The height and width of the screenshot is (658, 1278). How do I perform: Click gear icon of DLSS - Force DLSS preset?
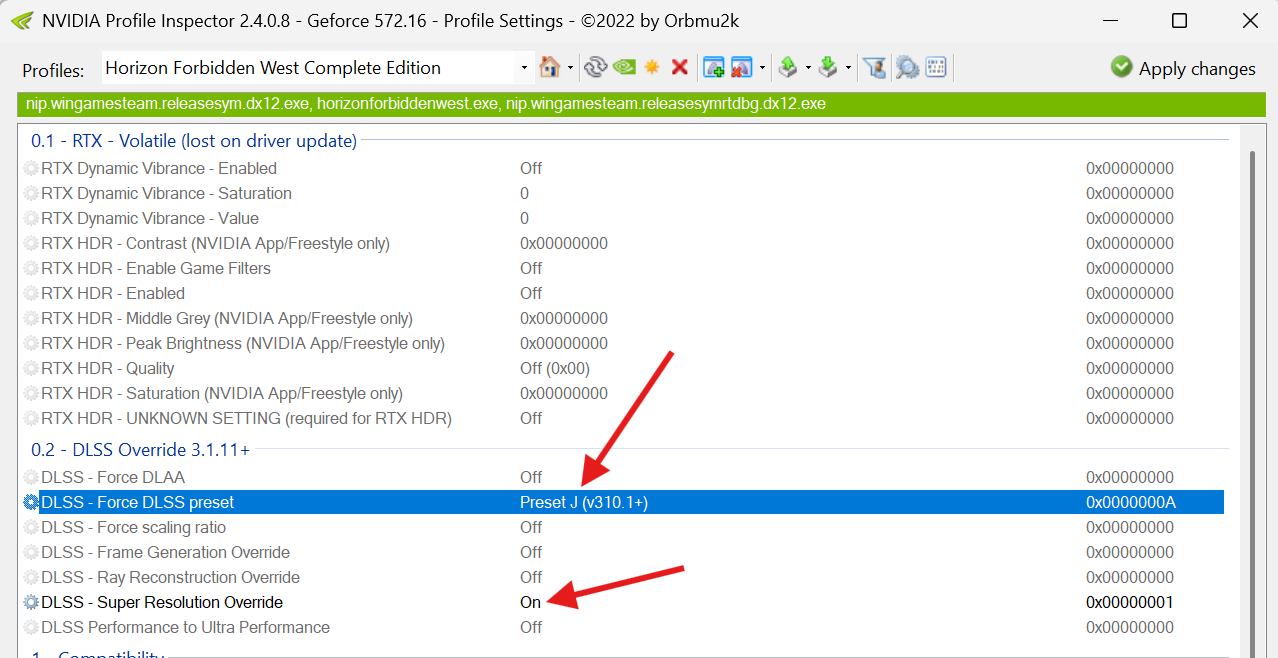(31, 502)
